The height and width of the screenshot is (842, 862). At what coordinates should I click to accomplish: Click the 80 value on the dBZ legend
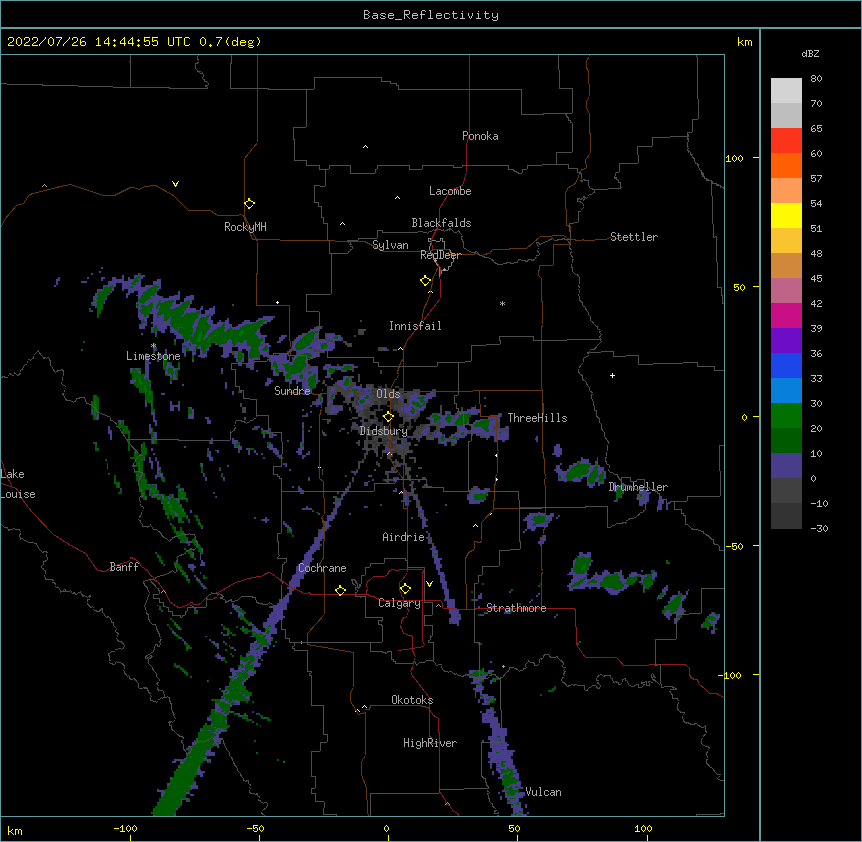point(816,78)
